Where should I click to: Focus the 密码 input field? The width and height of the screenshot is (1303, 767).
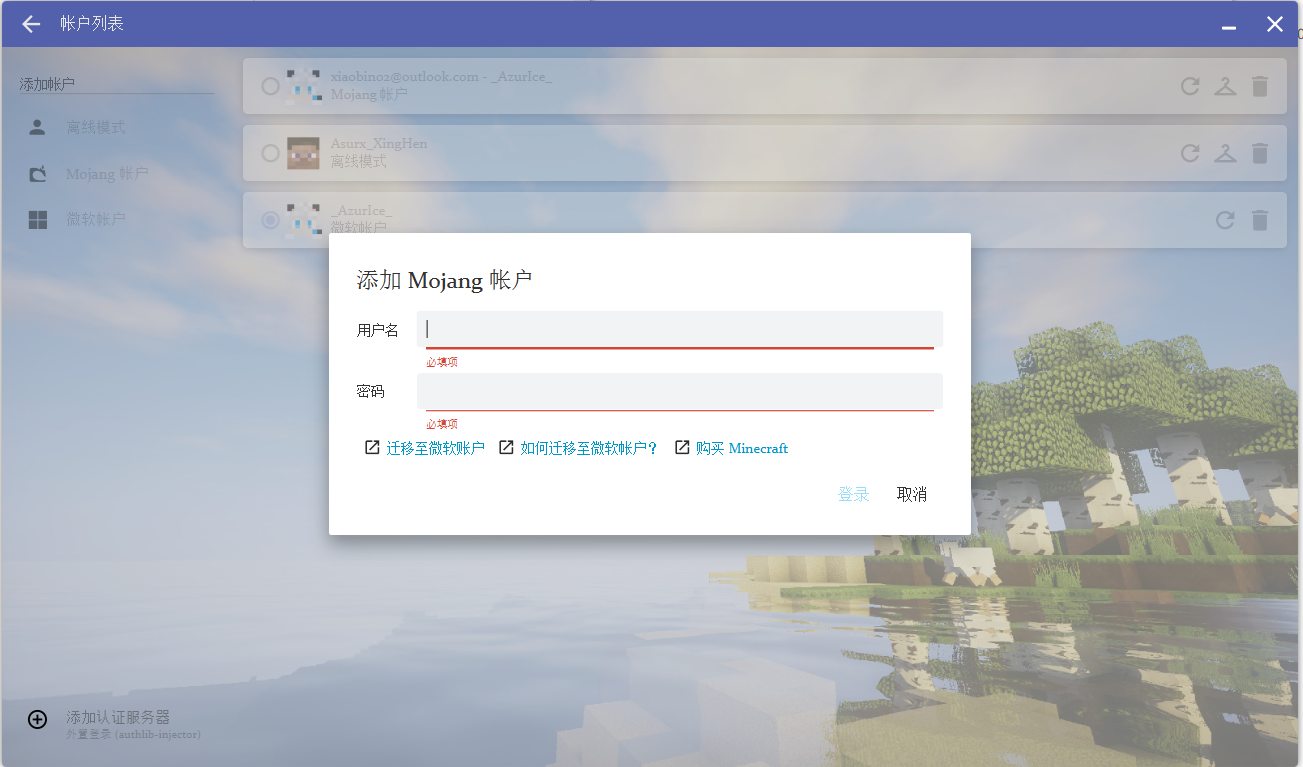click(x=680, y=391)
